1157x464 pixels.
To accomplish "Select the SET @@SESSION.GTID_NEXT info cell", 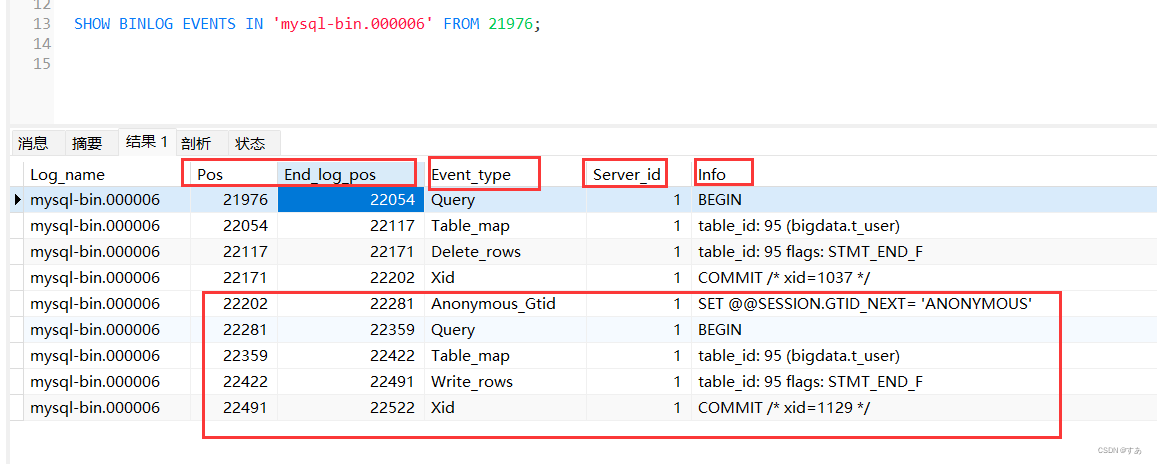I will [922, 303].
